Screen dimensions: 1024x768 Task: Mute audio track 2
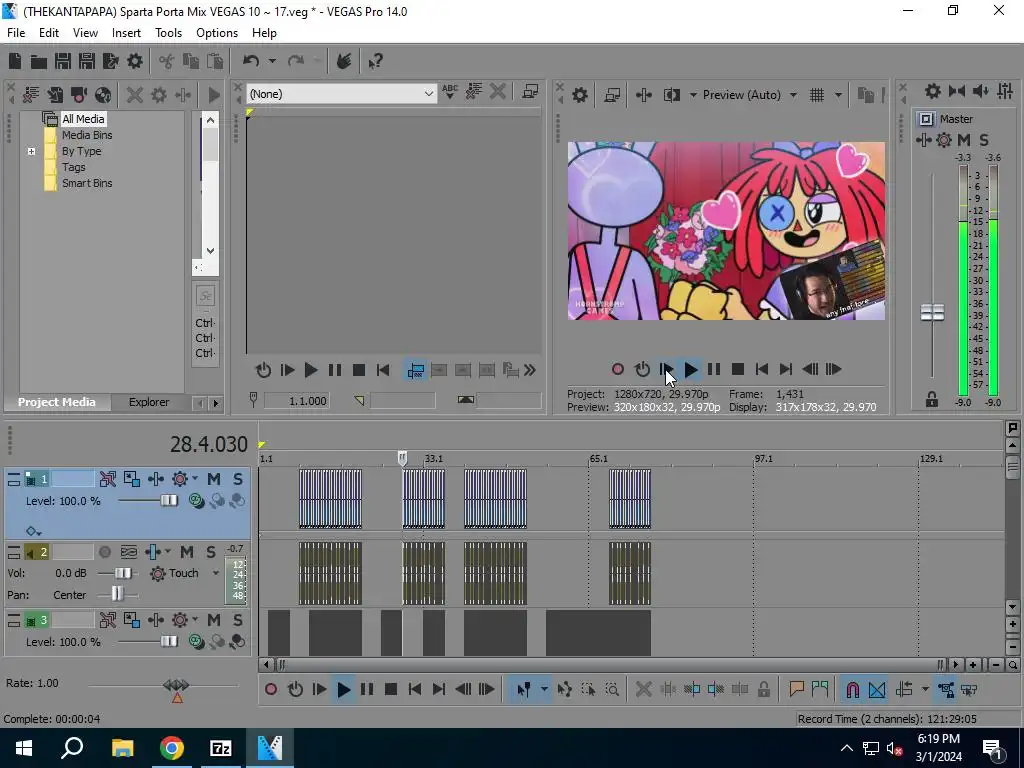point(187,552)
